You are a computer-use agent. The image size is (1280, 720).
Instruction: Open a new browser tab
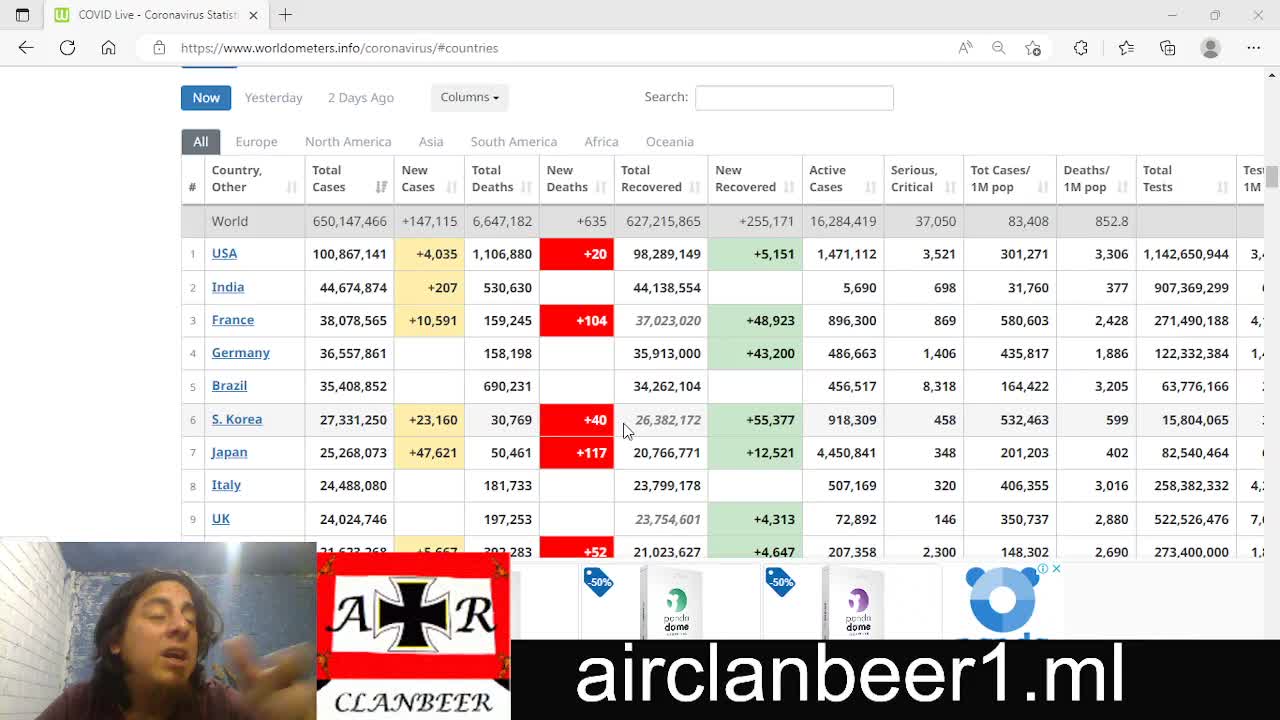[x=285, y=15]
